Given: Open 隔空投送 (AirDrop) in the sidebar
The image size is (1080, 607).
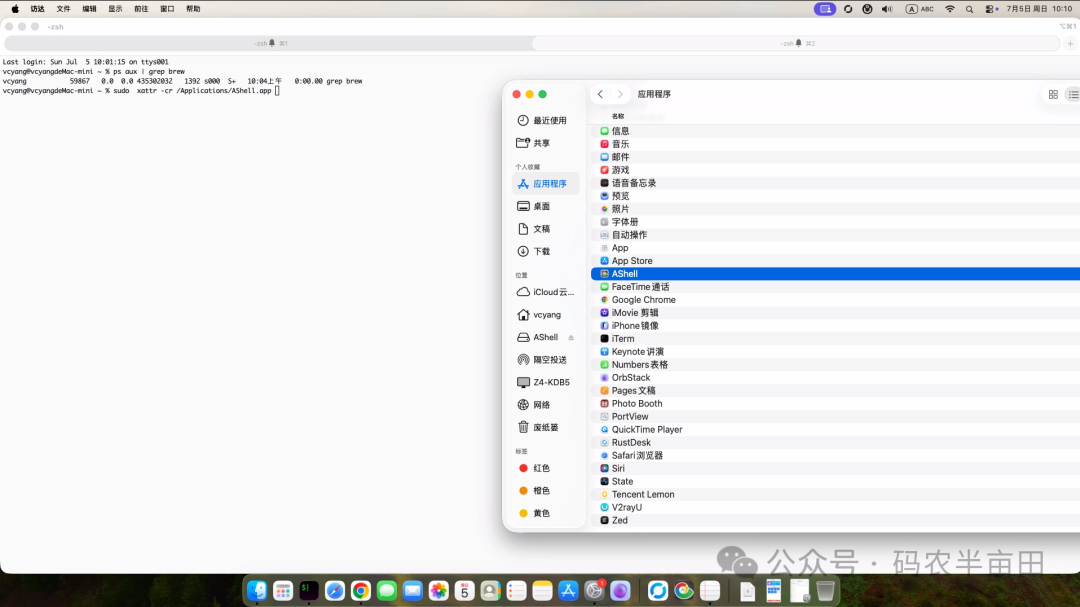Looking at the screenshot, I should tap(541, 360).
